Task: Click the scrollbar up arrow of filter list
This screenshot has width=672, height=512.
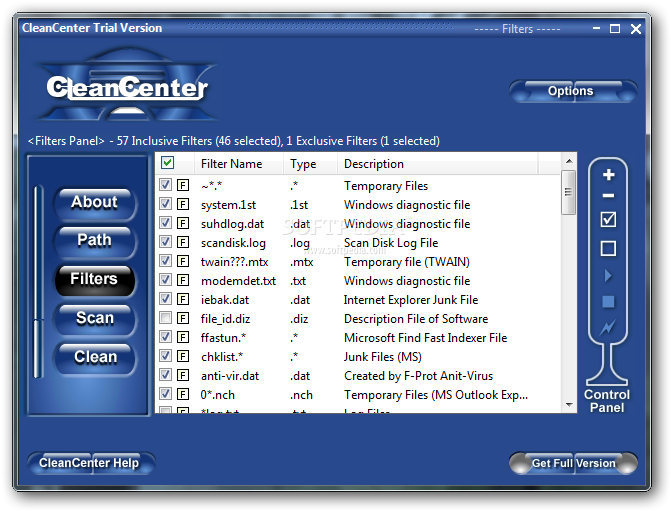Action: click(x=569, y=161)
